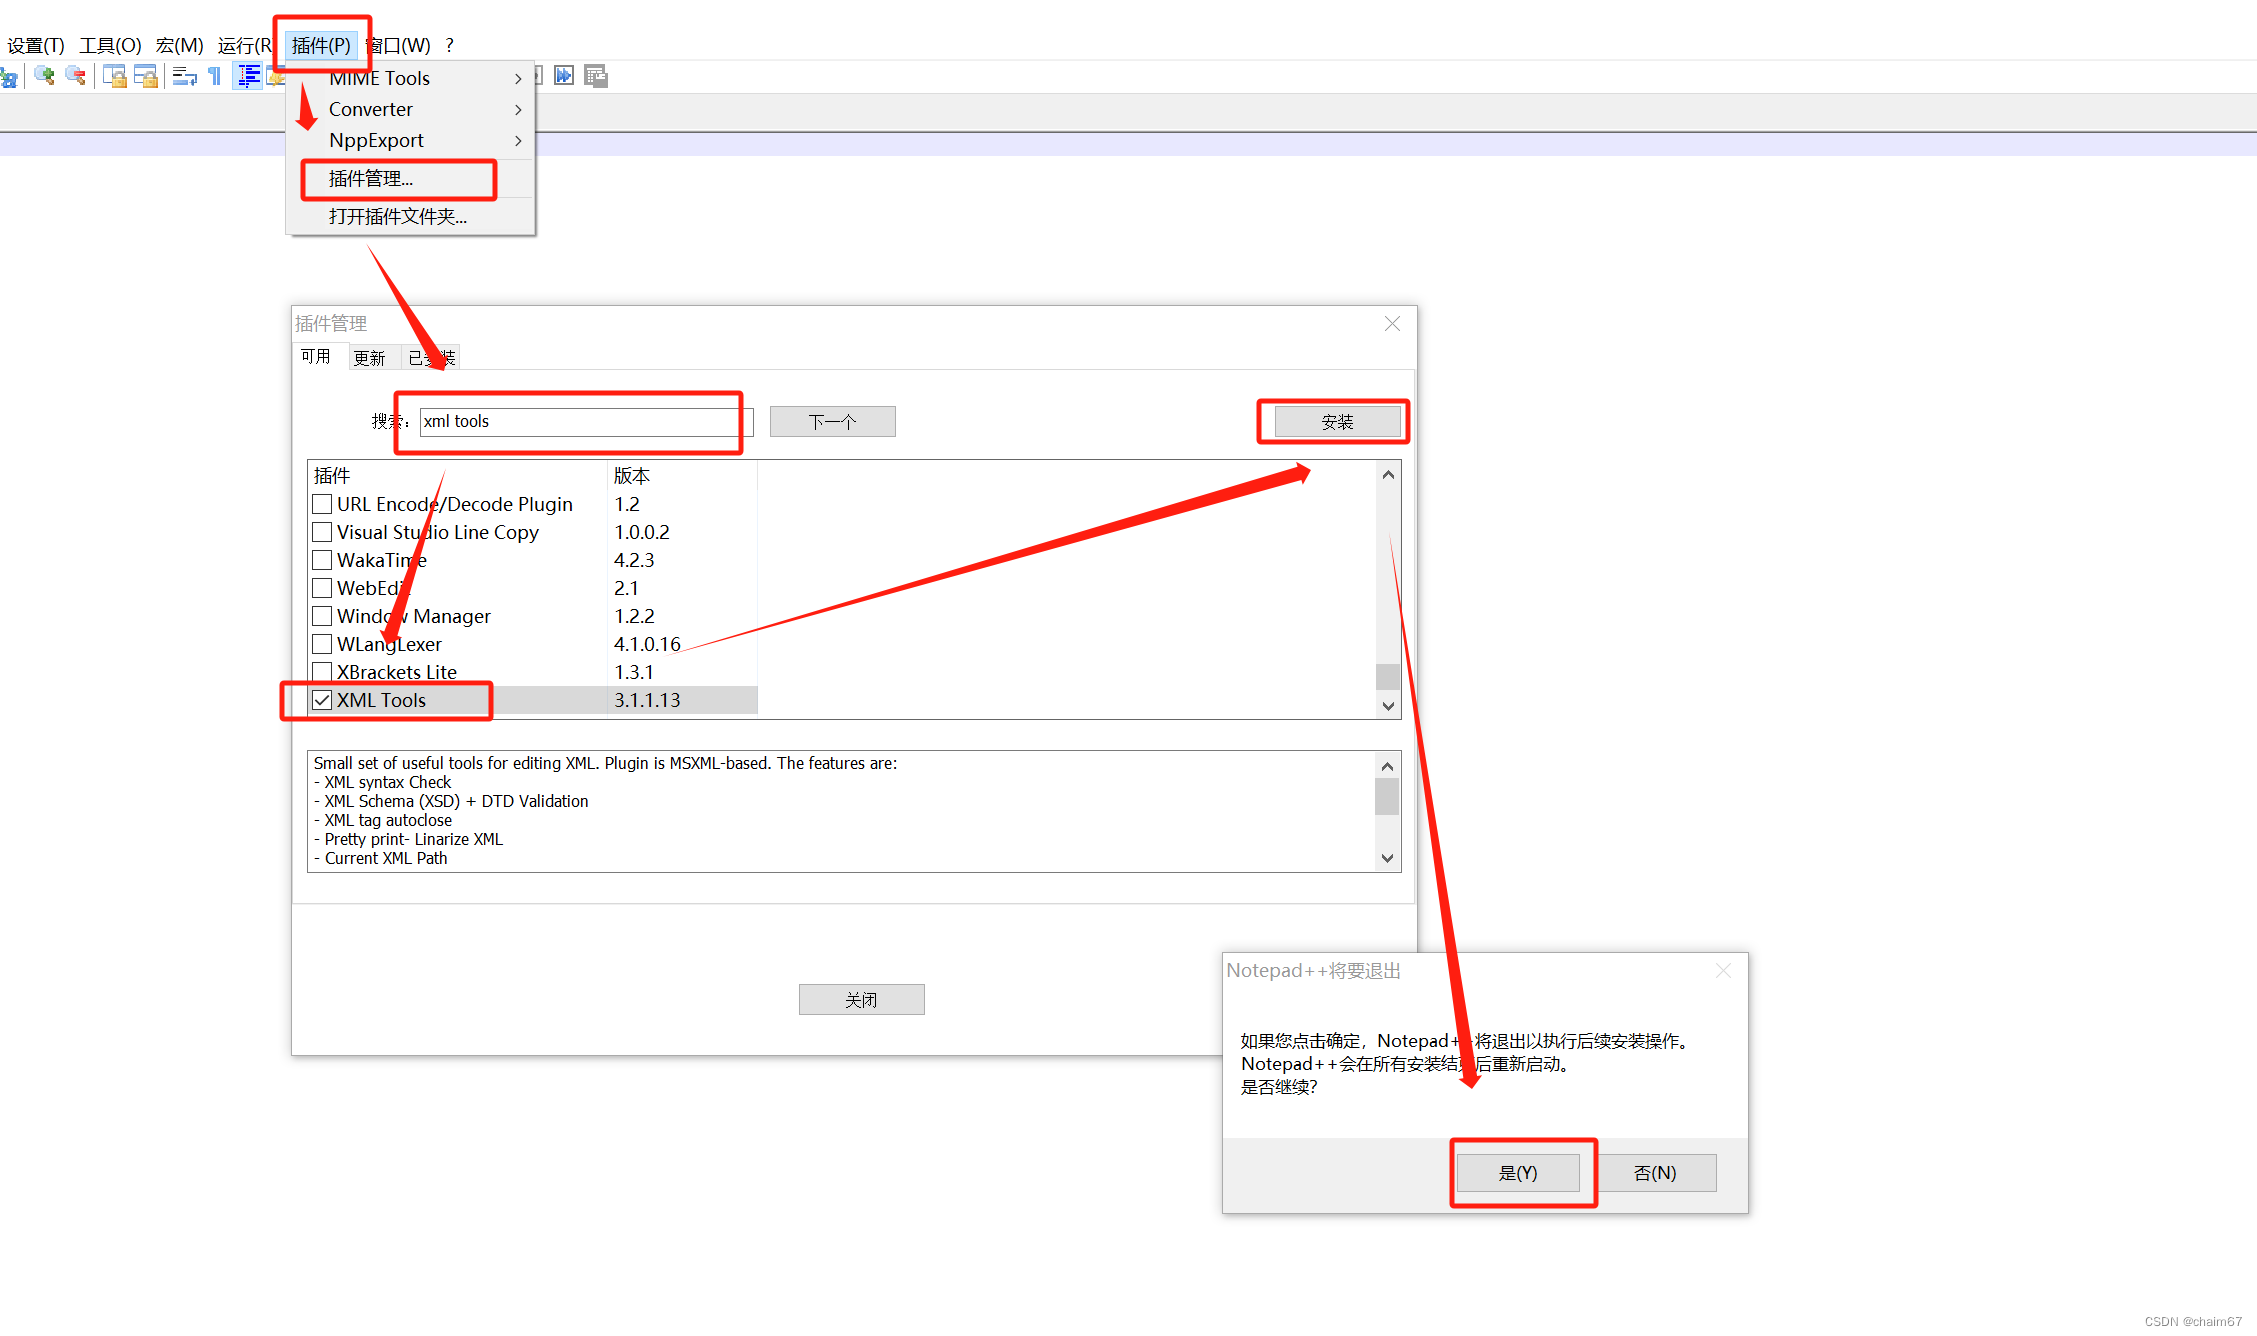2257x1336 pixels.
Task: Click the zoom out toolbar icon
Action: pyautogui.click(x=75, y=76)
